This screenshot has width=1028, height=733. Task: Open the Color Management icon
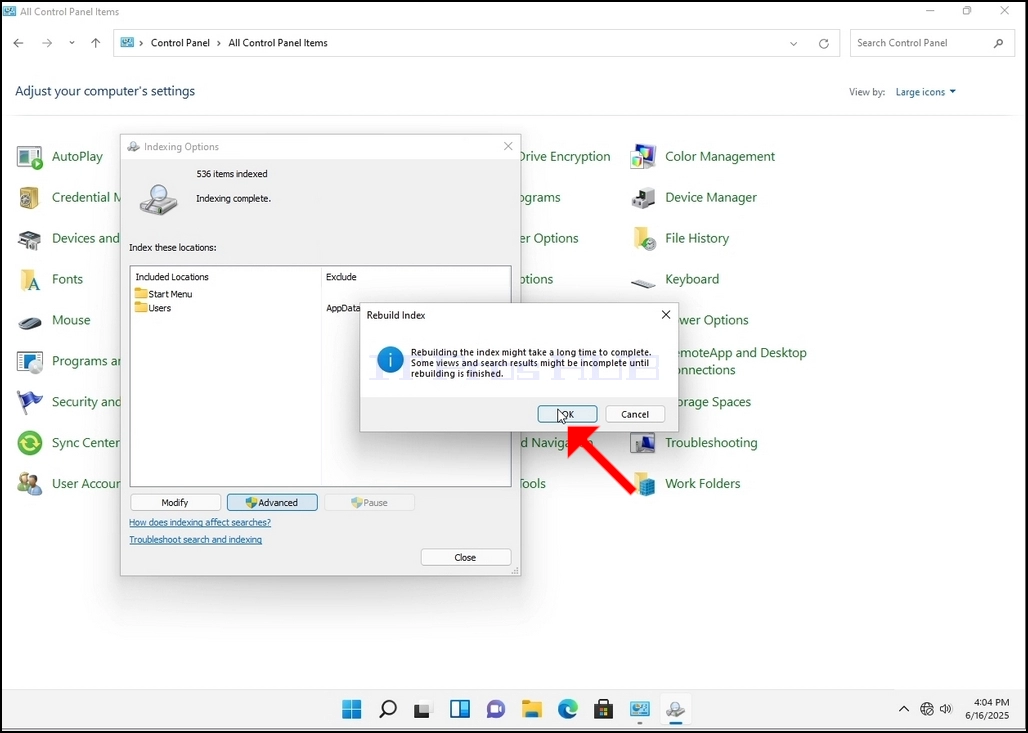[x=642, y=157]
